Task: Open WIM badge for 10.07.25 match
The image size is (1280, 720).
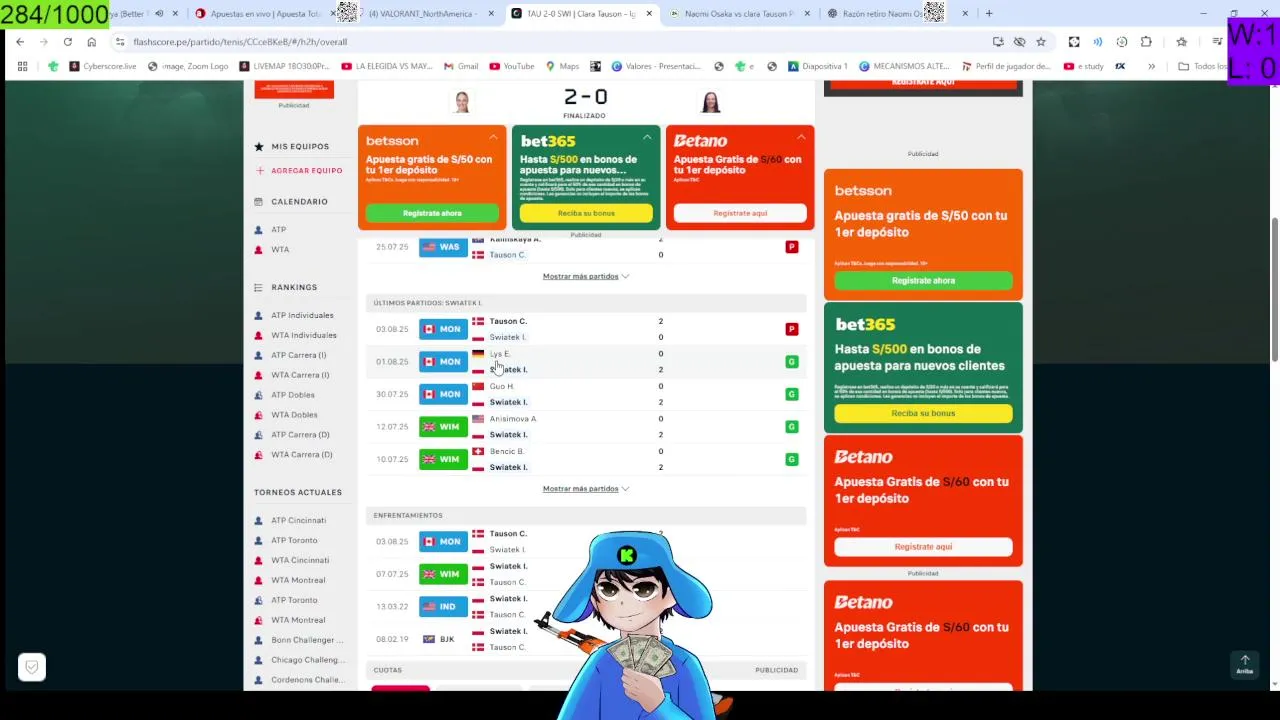Action: [443, 459]
